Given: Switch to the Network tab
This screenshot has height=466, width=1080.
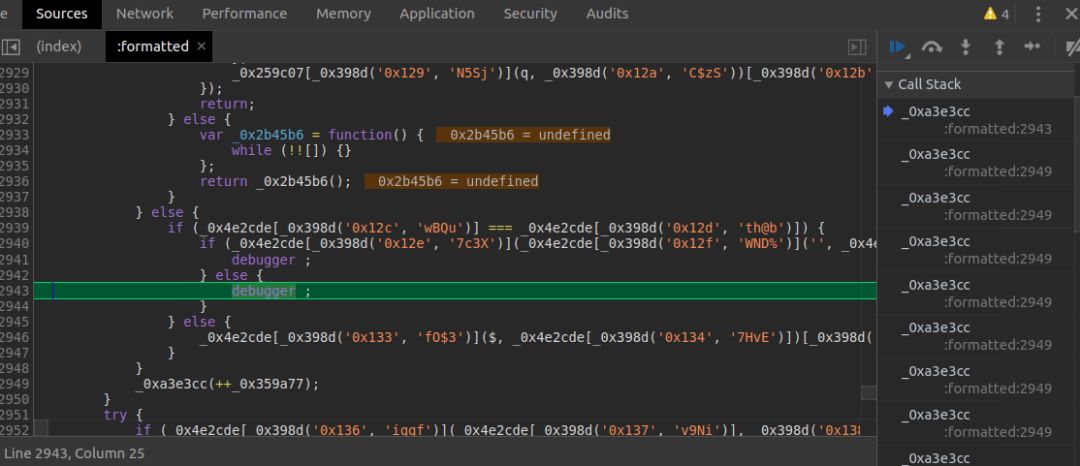Looking at the screenshot, I should pyautogui.click(x=144, y=14).
